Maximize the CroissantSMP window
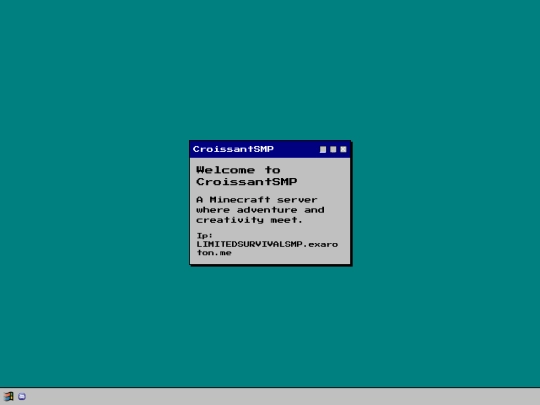The width and height of the screenshot is (540, 405). tap(333, 149)
